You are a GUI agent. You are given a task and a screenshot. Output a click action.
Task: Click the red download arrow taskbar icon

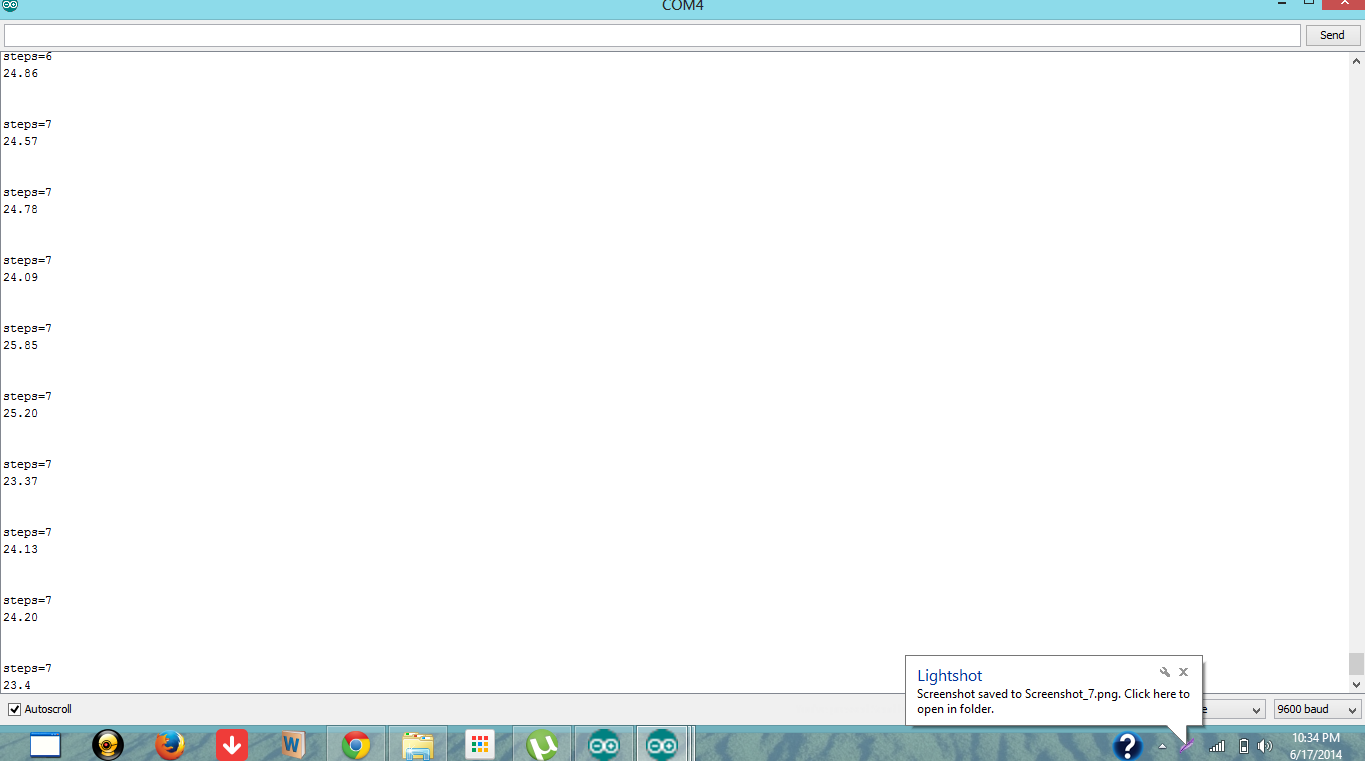tap(232, 745)
